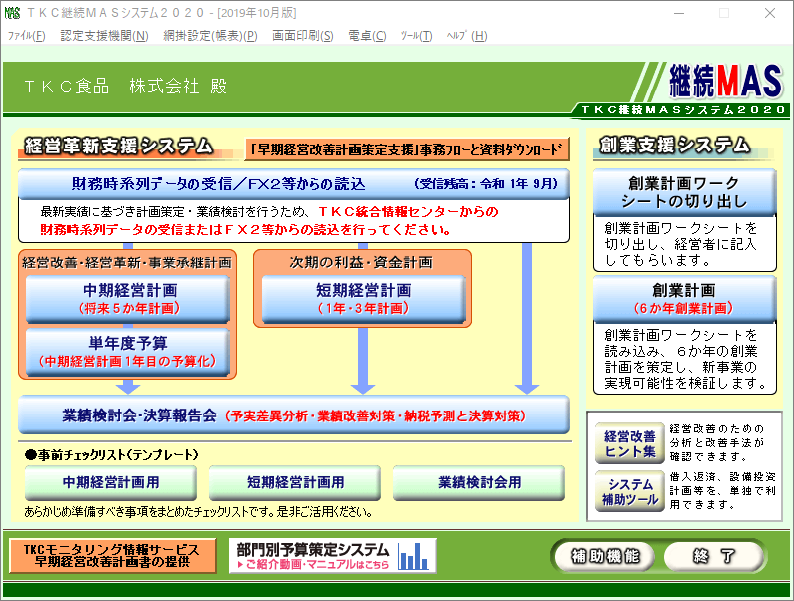Click the 創業支援システム heading

coord(674,145)
